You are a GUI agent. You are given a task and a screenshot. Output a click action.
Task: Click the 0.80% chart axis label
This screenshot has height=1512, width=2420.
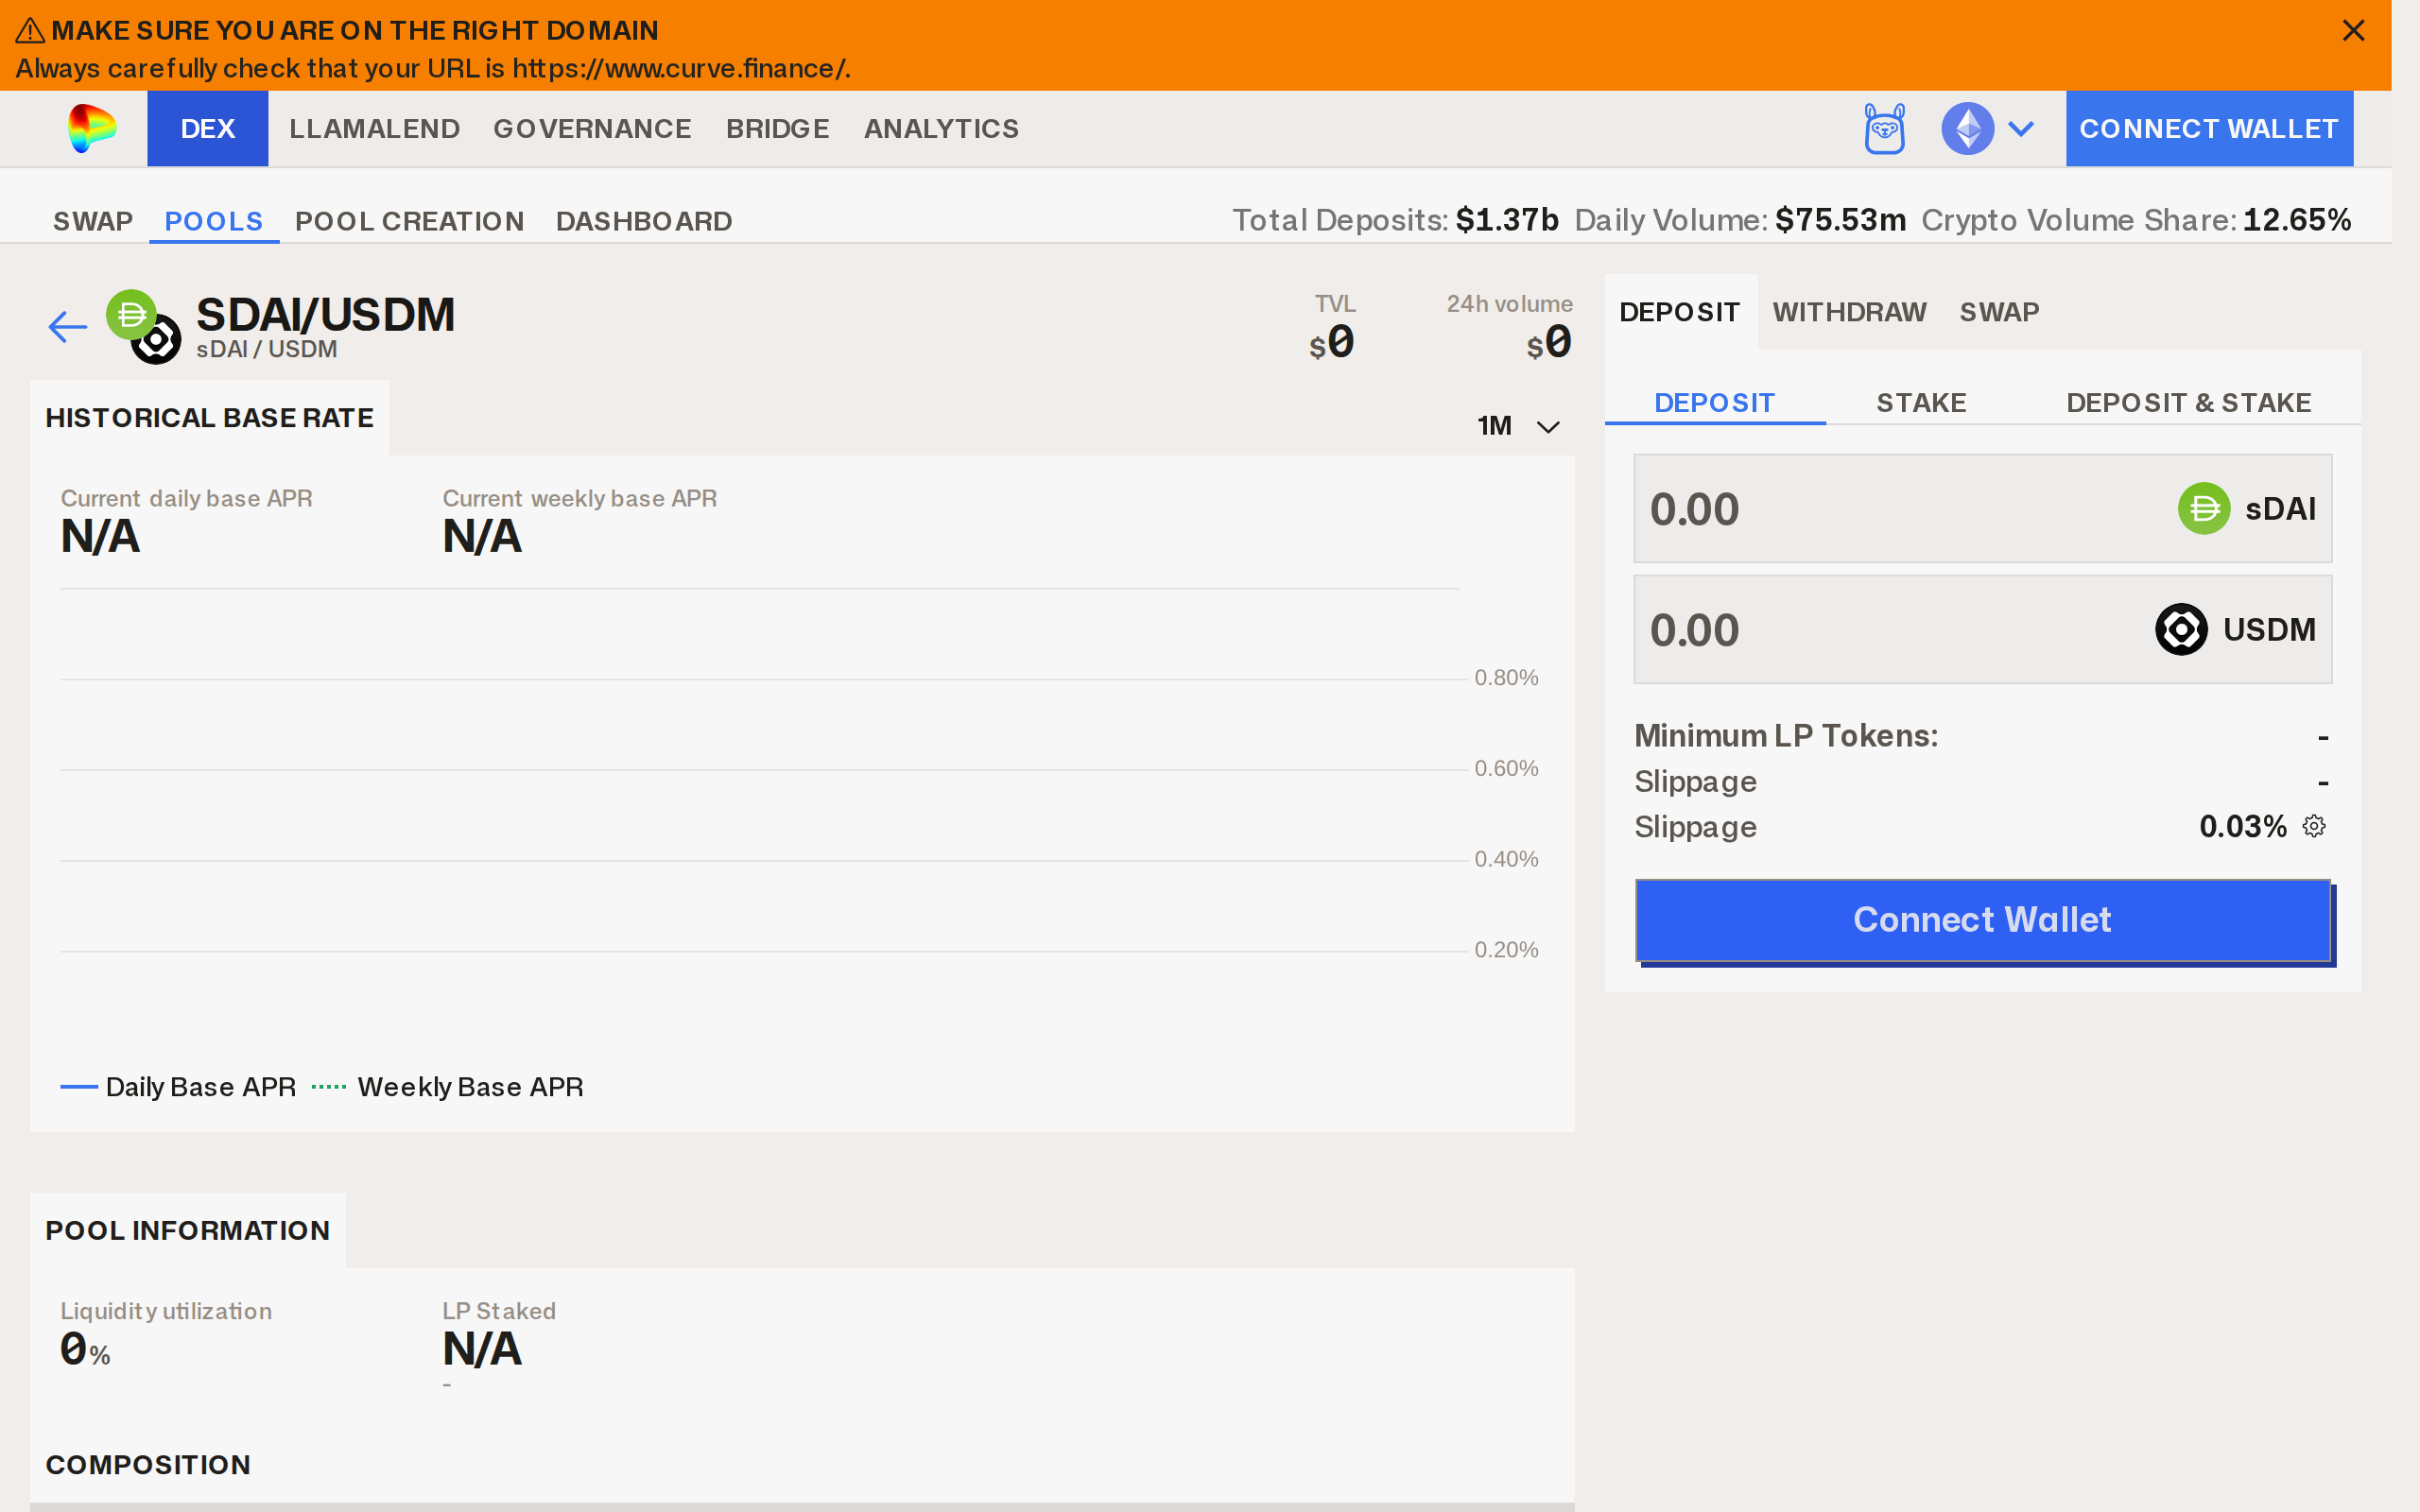point(1507,678)
